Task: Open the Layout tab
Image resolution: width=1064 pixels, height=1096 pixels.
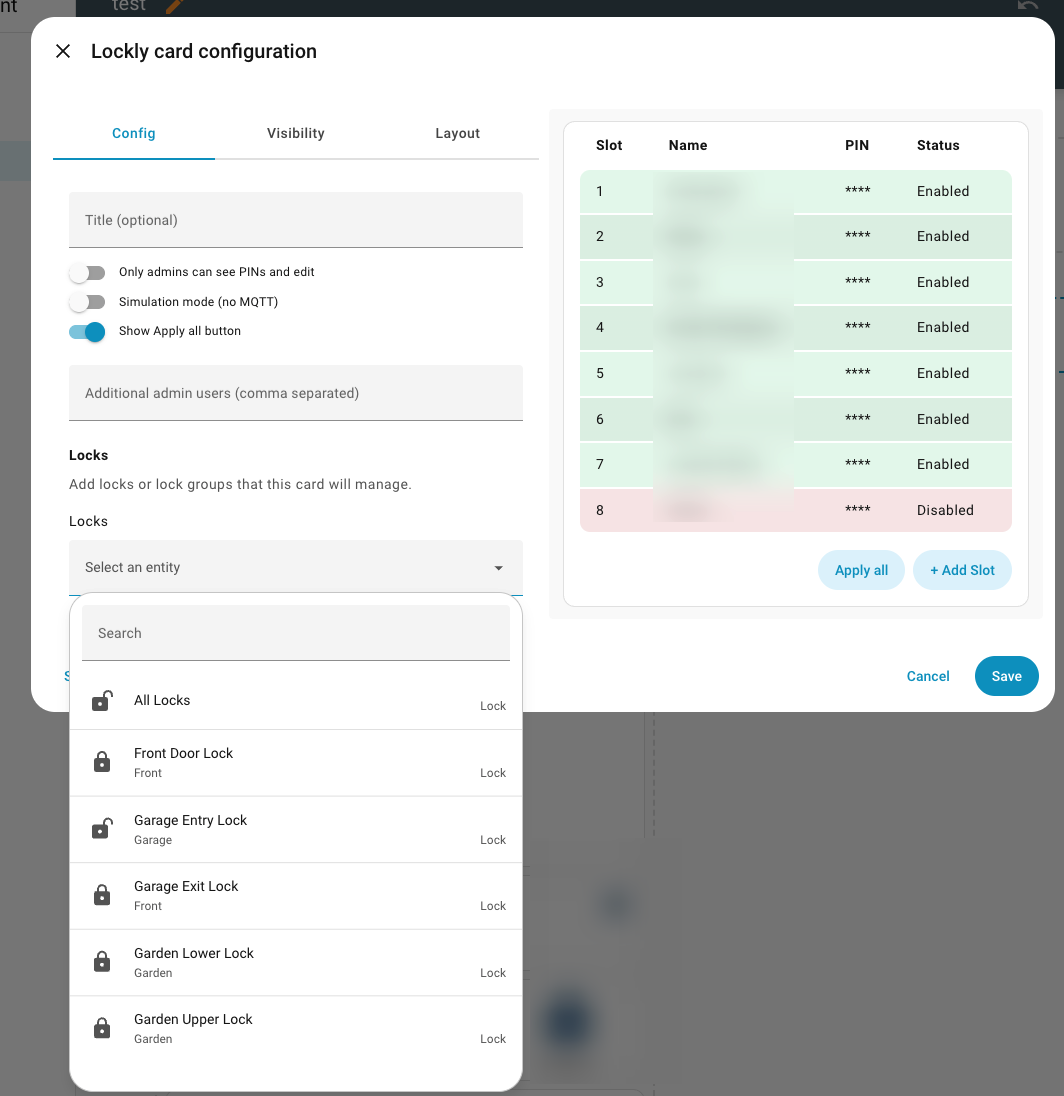Action: 457,133
